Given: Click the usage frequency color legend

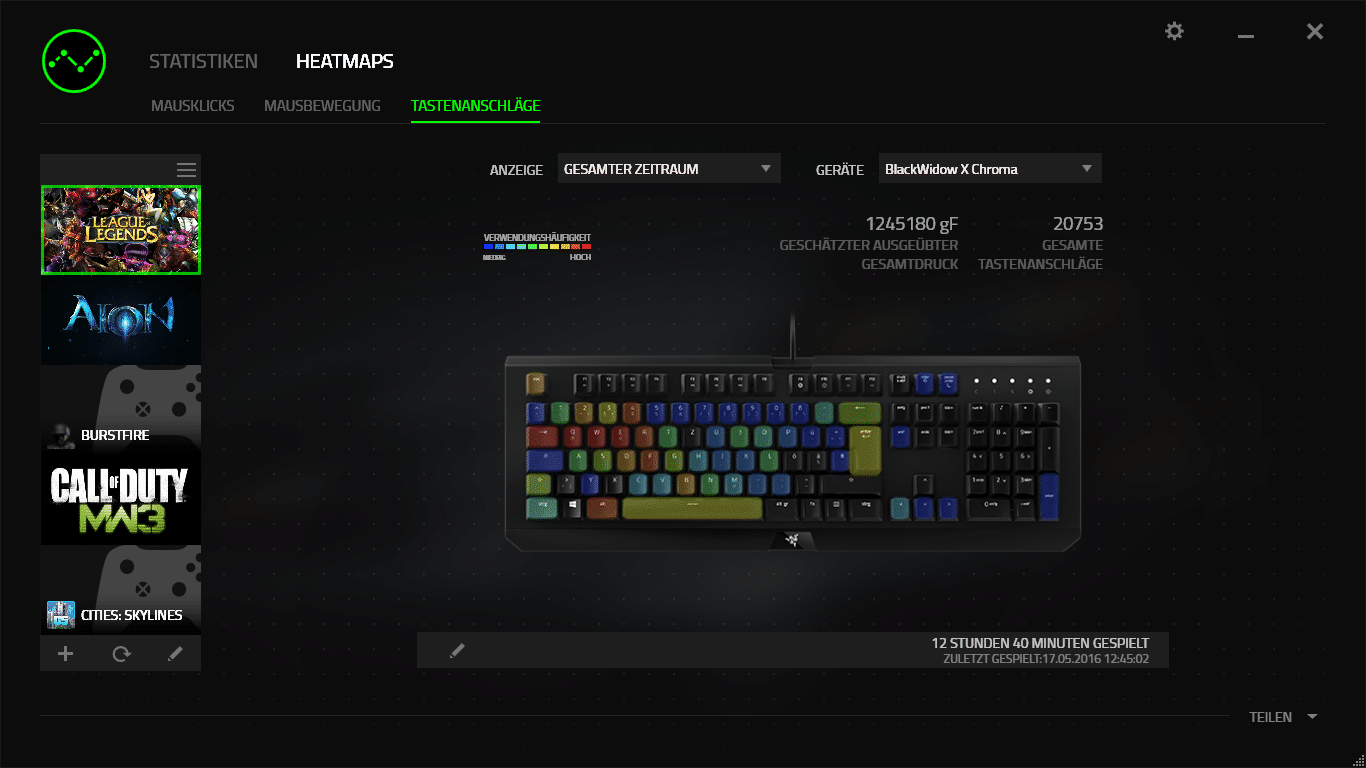Looking at the screenshot, I should 538,246.
